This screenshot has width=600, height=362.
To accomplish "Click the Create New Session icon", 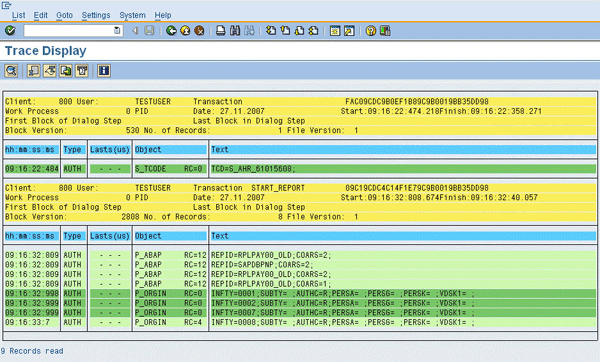I will point(335,31).
